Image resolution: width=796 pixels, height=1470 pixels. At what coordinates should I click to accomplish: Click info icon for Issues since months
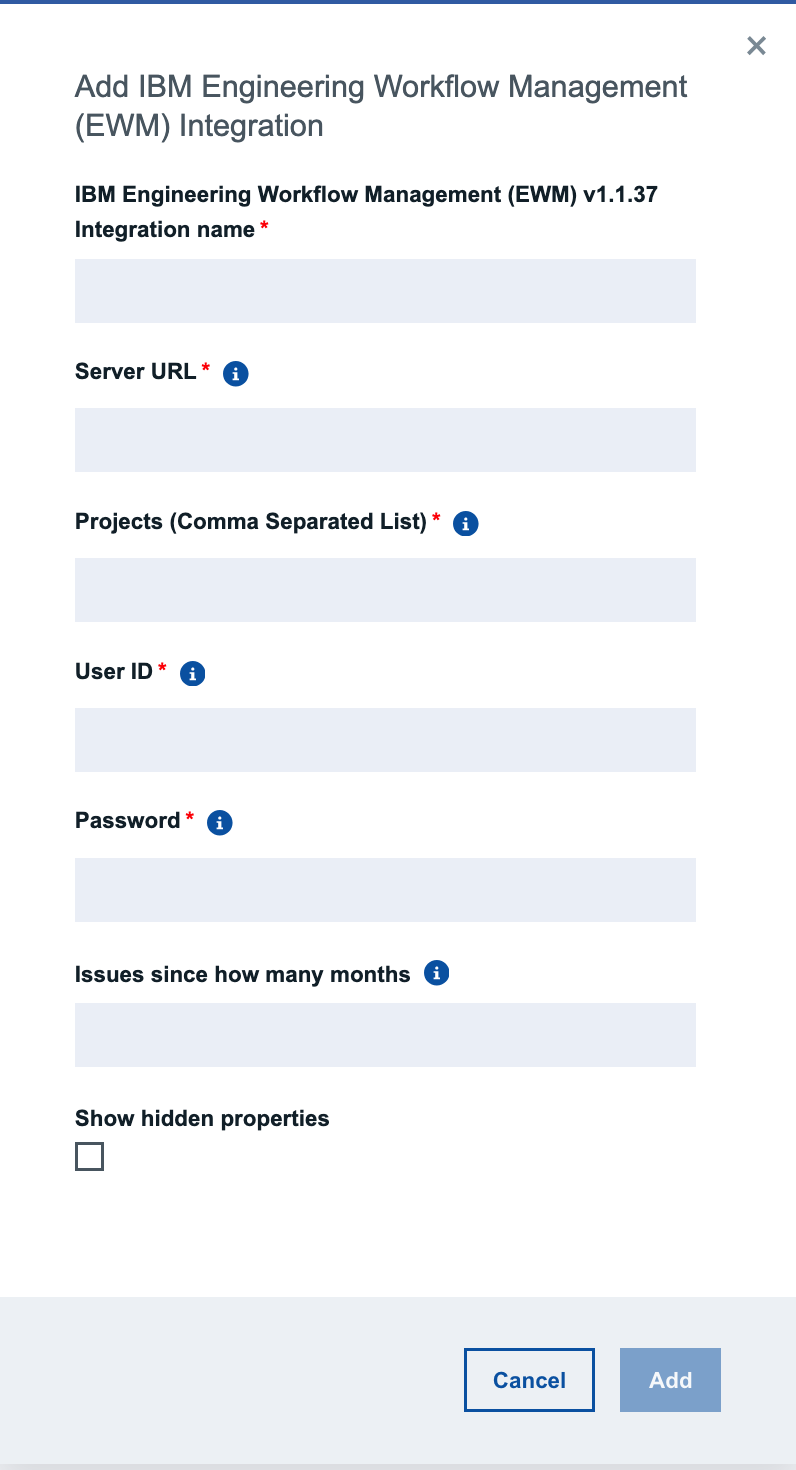(x=437, y=973)
